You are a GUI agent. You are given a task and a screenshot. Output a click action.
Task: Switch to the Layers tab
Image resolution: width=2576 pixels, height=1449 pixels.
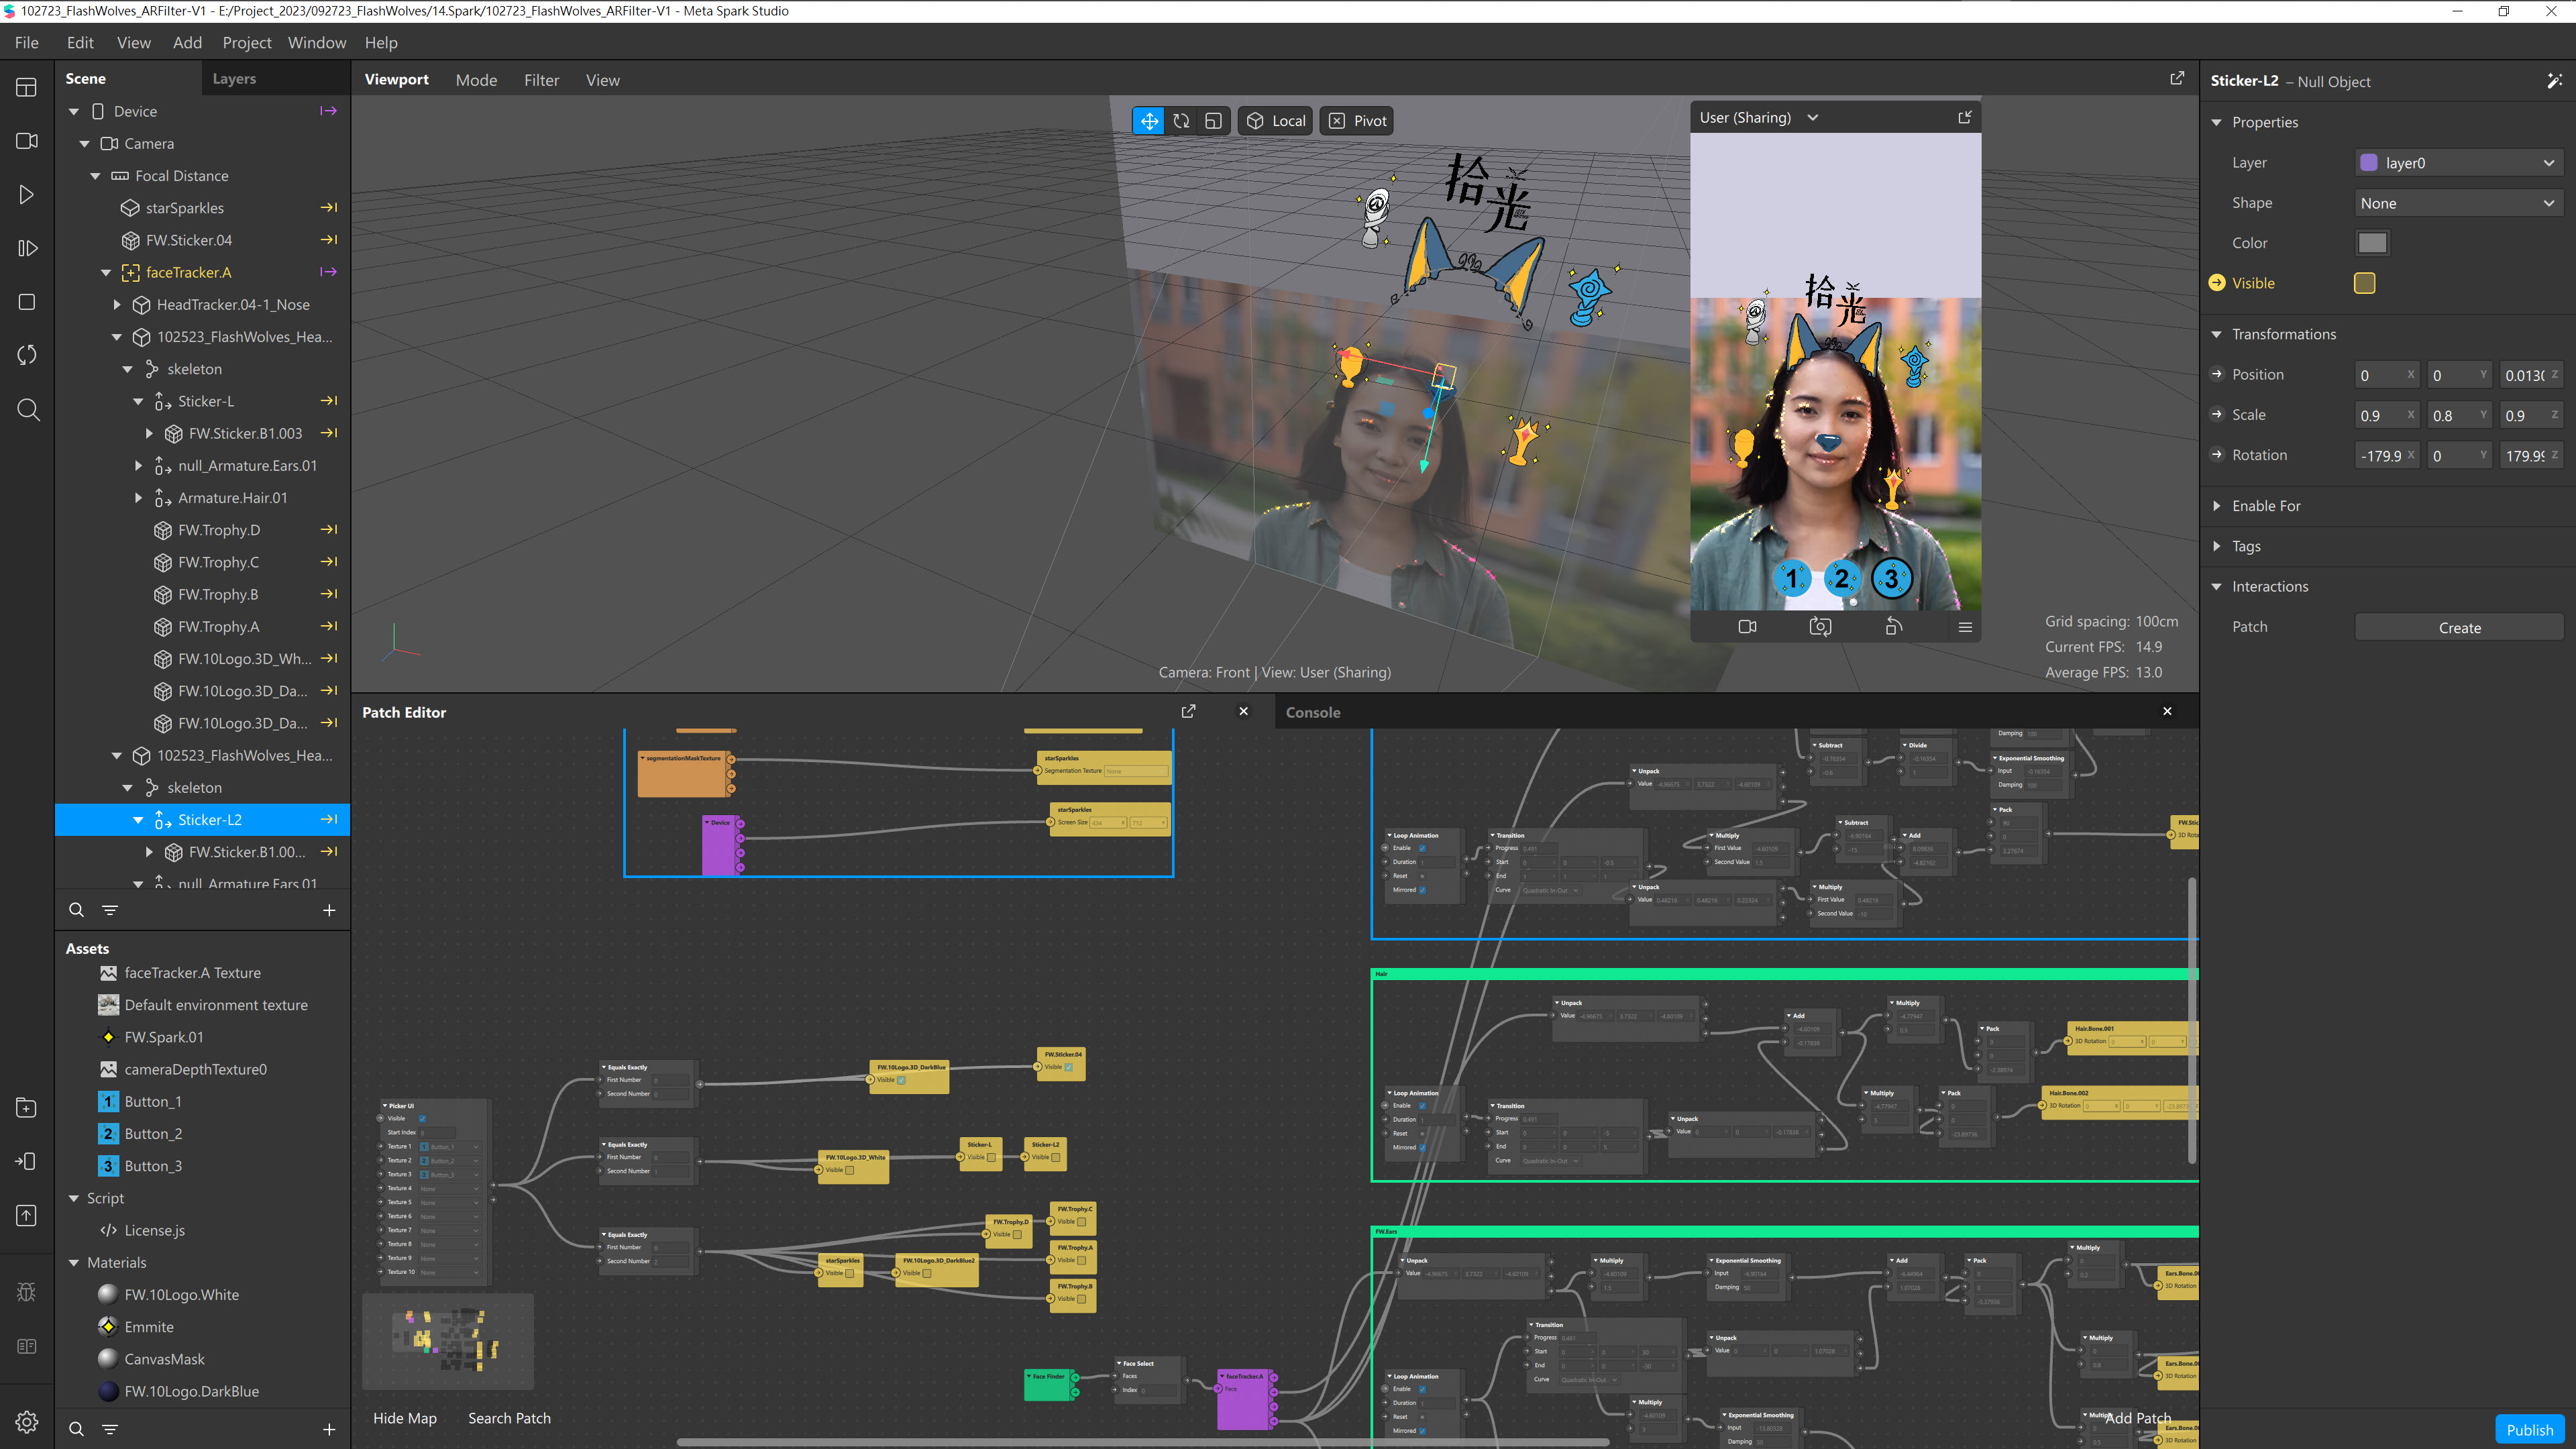pos(234,79)
